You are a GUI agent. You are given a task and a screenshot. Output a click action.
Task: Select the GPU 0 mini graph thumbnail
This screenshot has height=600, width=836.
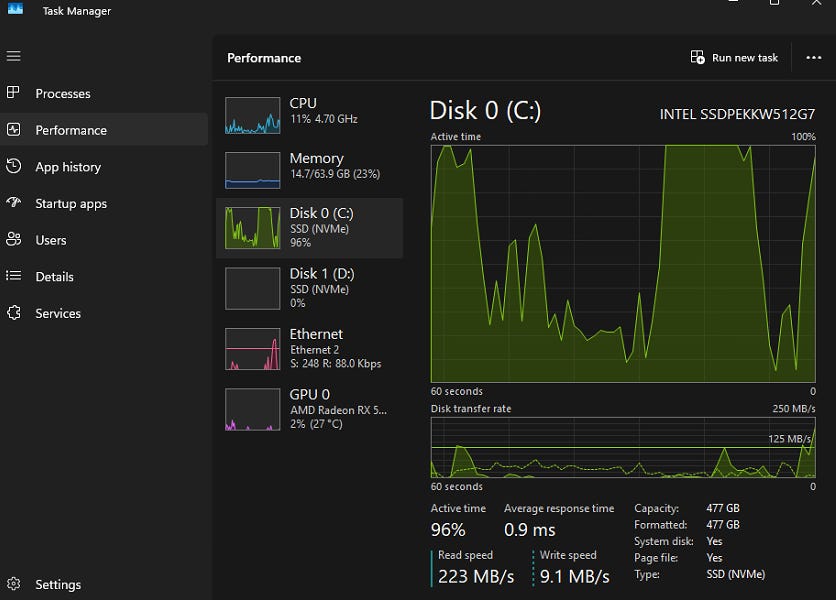pyautogui.click(x=253, y=409)
